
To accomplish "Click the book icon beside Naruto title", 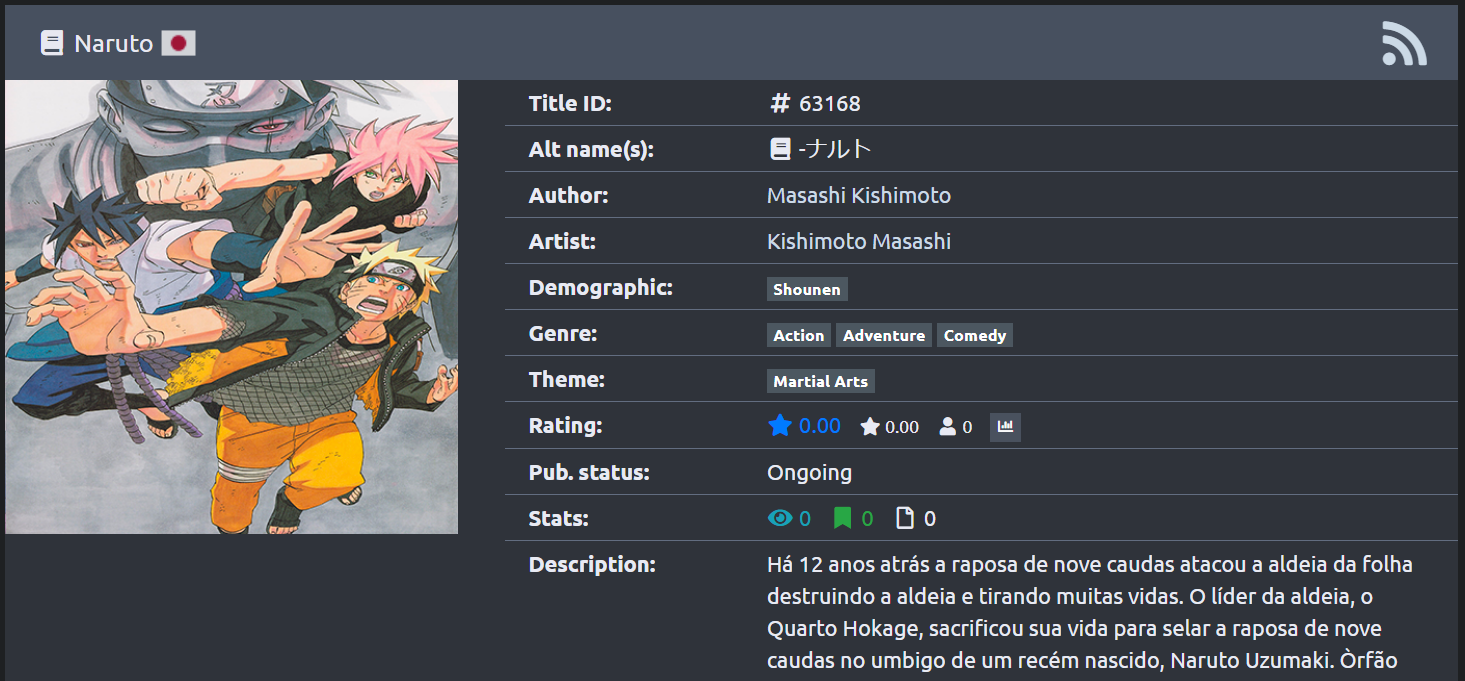I will 52,43.
